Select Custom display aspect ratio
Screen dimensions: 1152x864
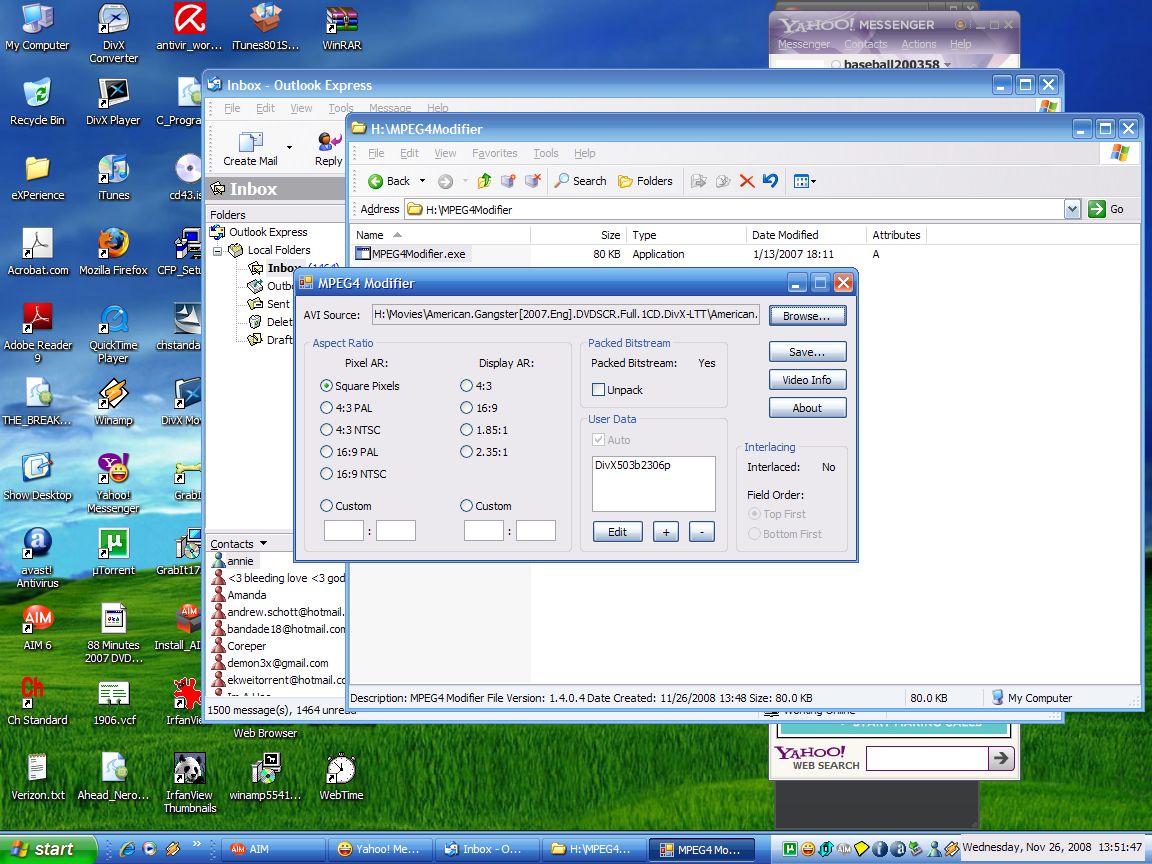[486, 505]
